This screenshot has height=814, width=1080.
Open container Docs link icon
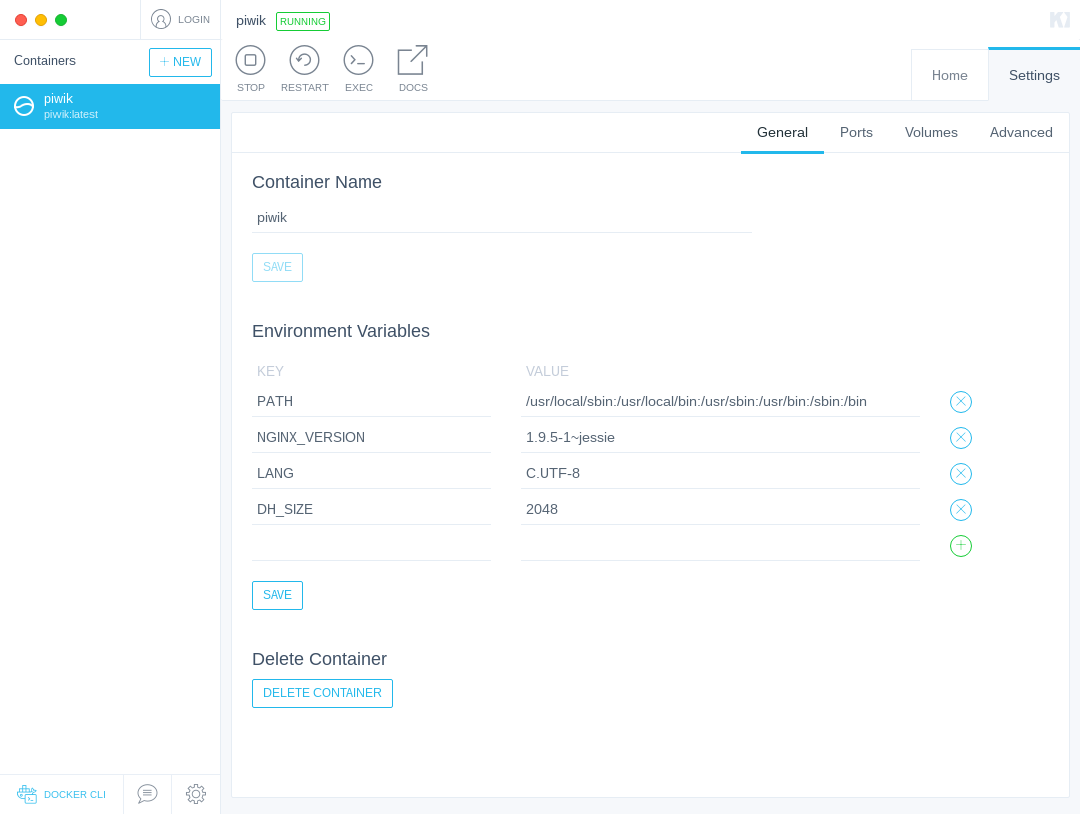[x=413, y=61]
